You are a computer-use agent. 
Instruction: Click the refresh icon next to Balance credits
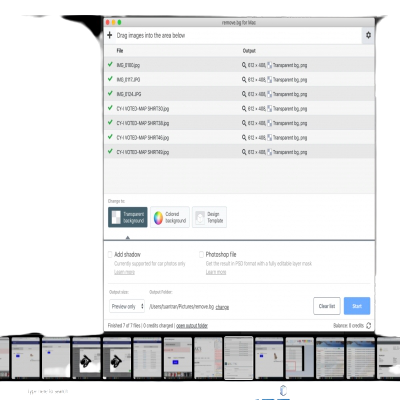pos(368,326)
